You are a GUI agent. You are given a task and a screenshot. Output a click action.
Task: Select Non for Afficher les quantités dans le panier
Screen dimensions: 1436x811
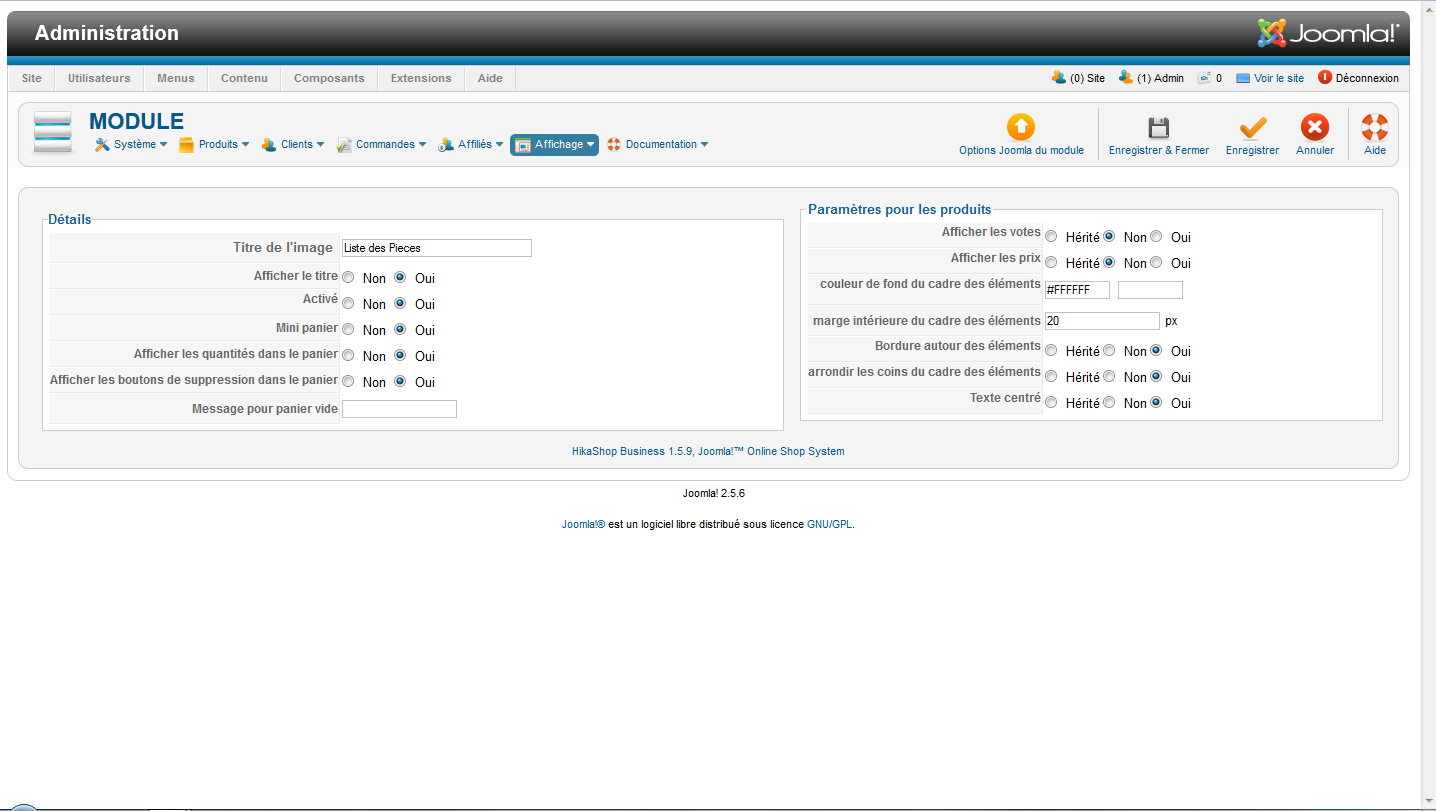[x=348, y=355]
